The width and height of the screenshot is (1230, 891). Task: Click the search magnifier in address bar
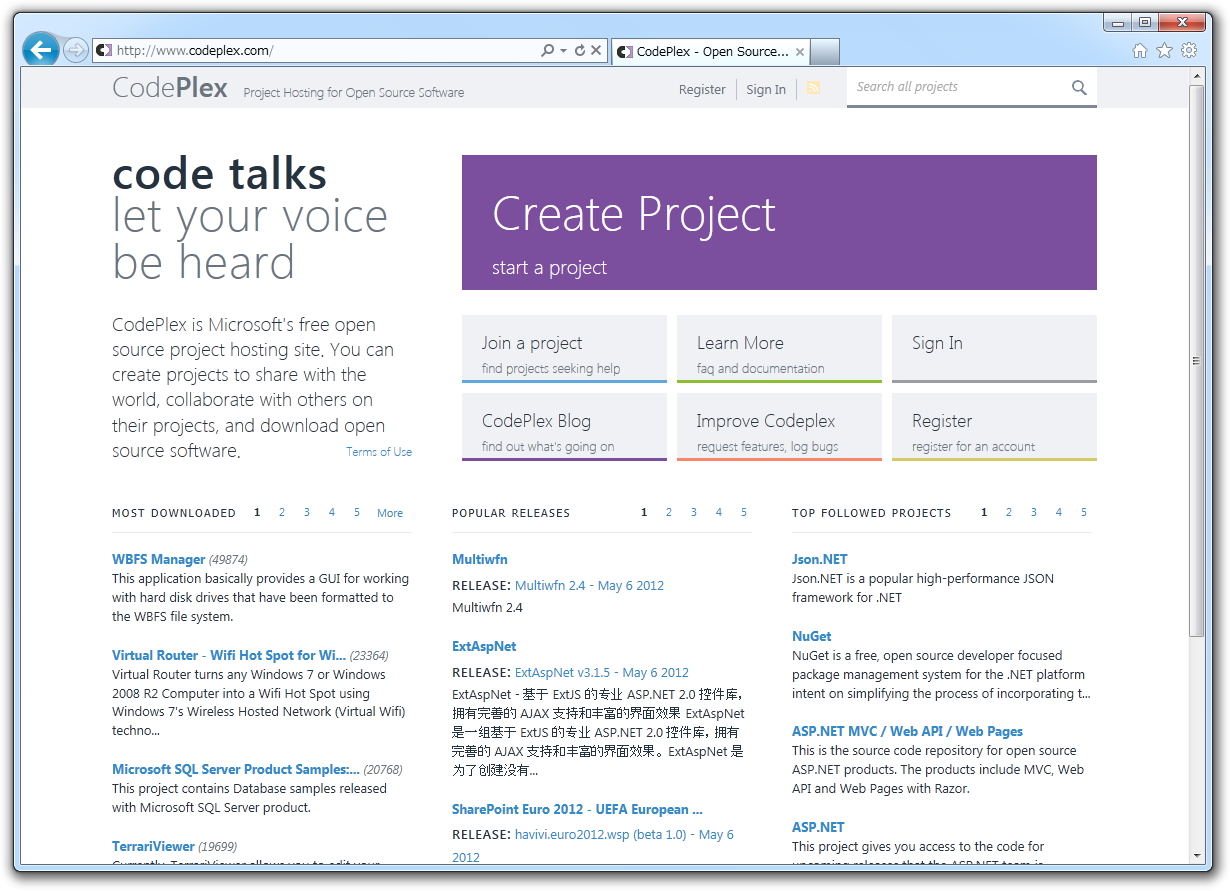click(x=548, y=50)
